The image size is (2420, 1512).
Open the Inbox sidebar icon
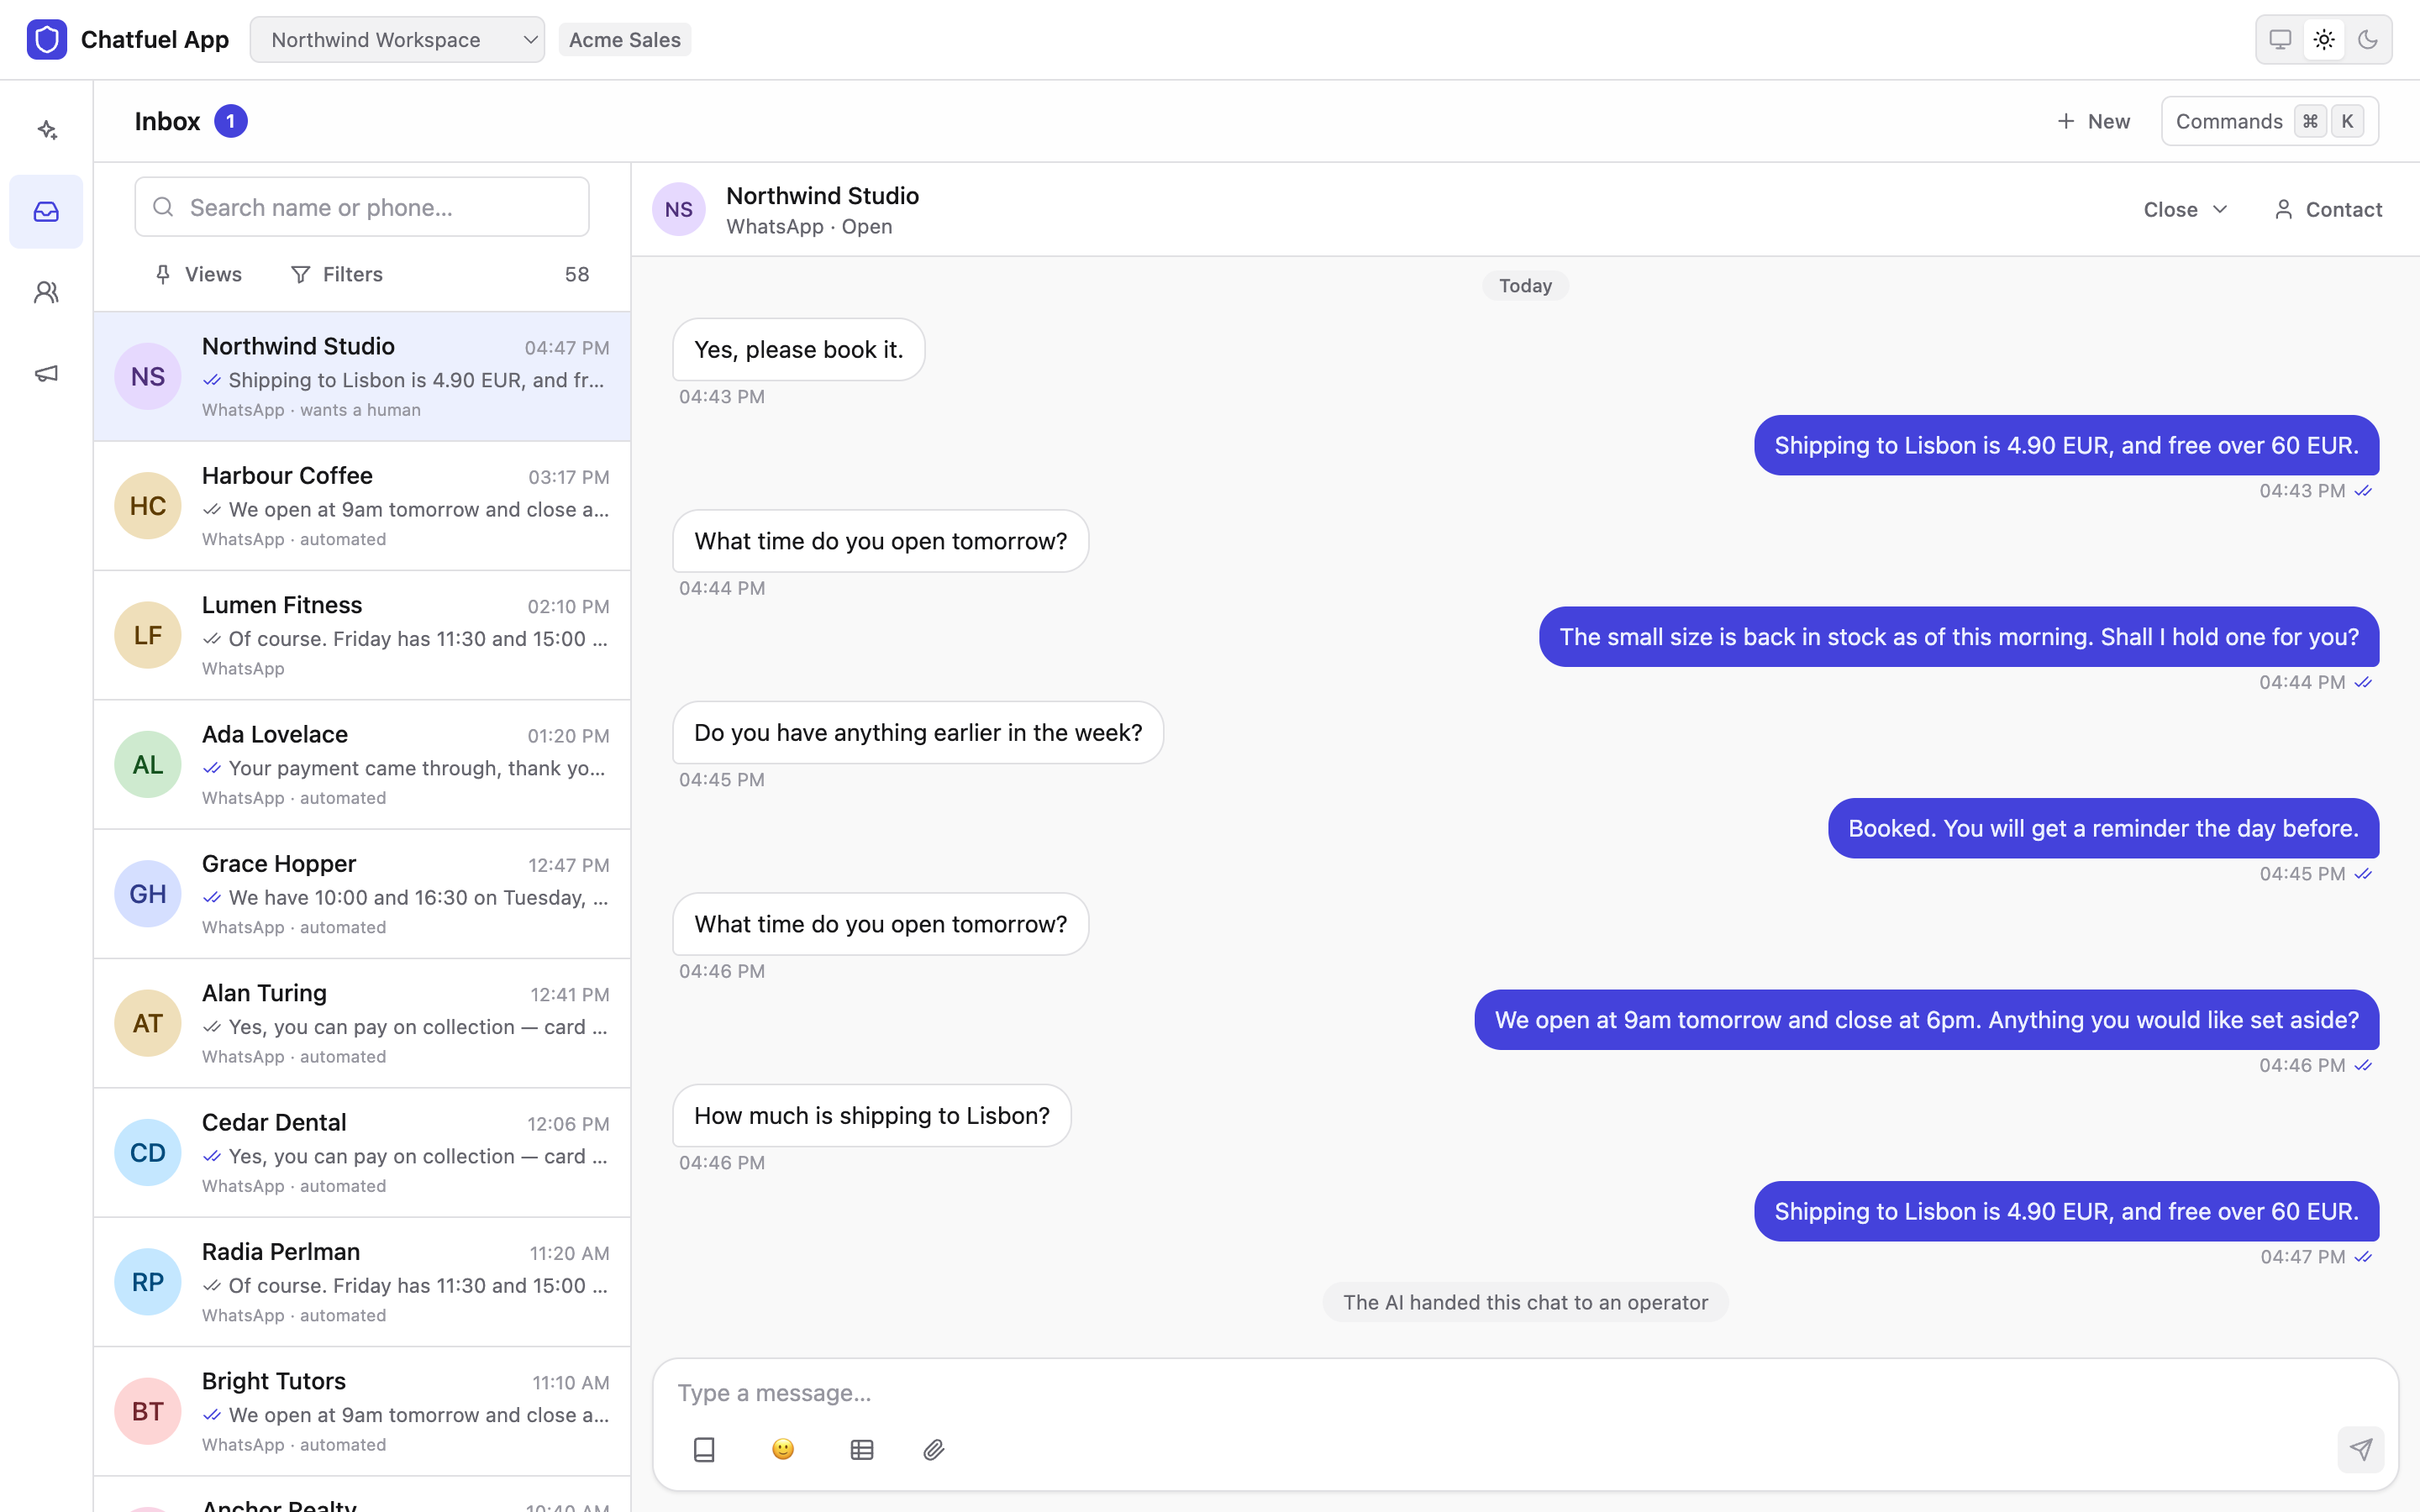(47, 212)
